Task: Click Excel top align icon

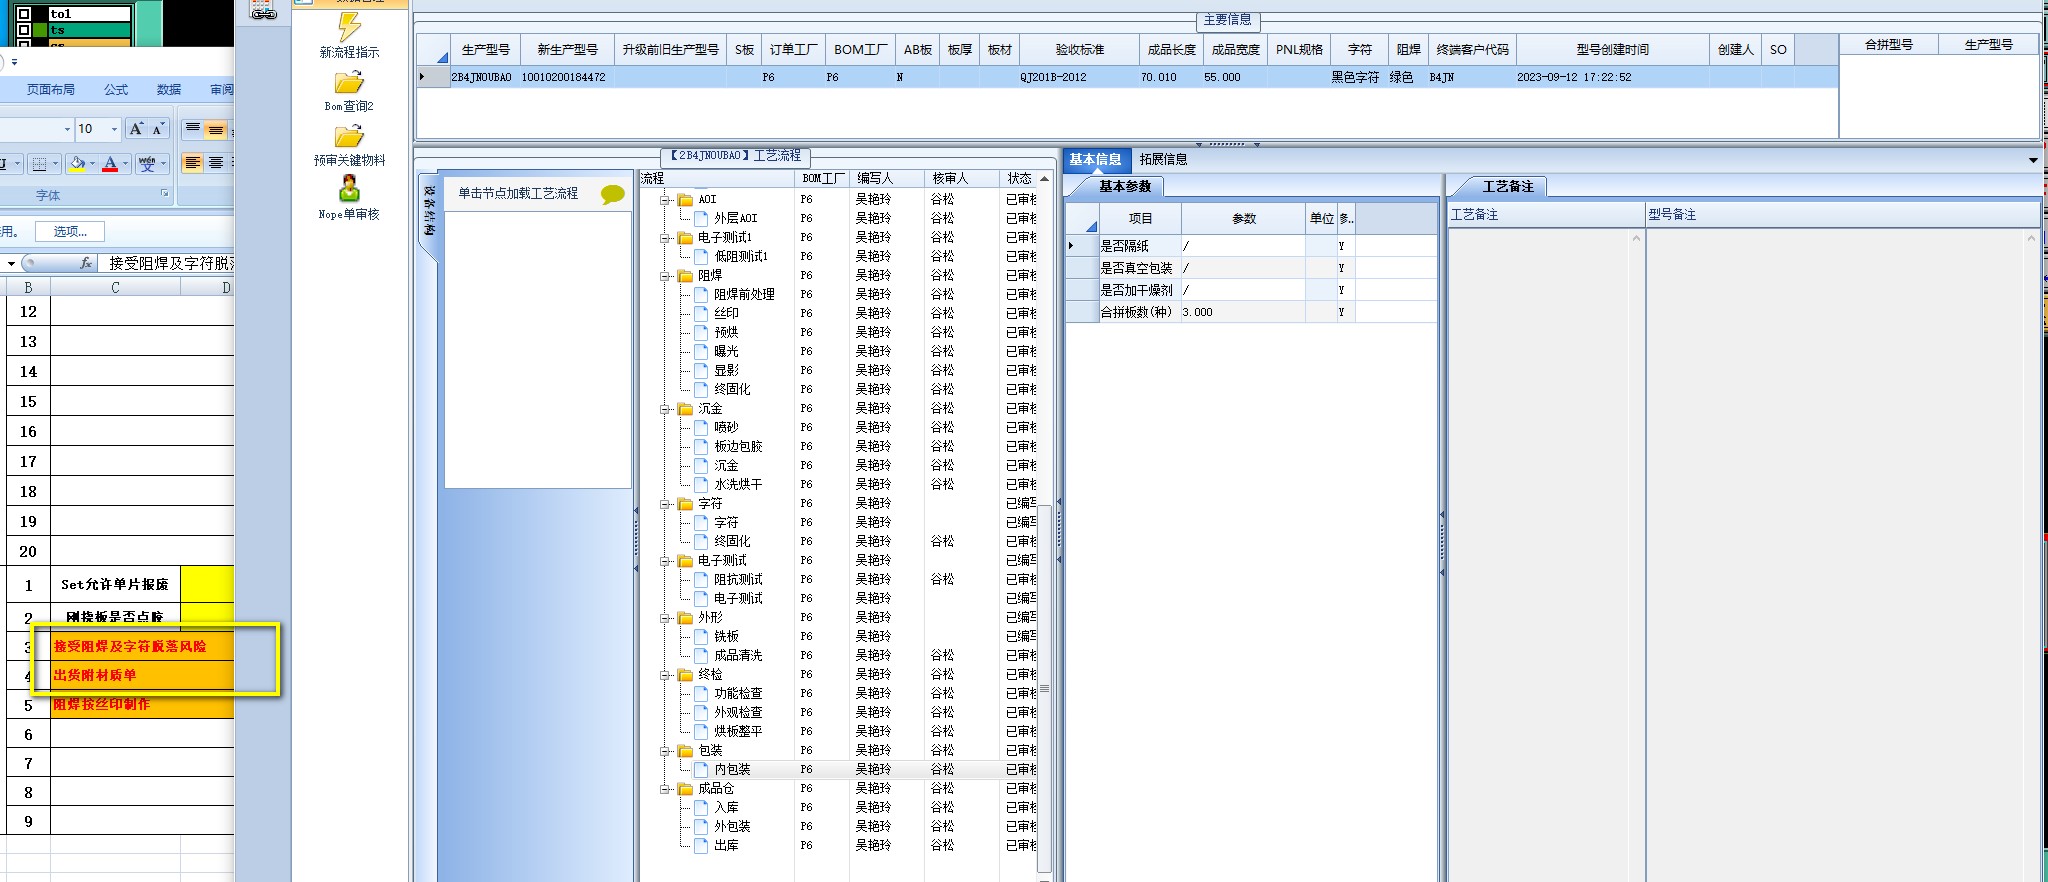Action: 193,129
